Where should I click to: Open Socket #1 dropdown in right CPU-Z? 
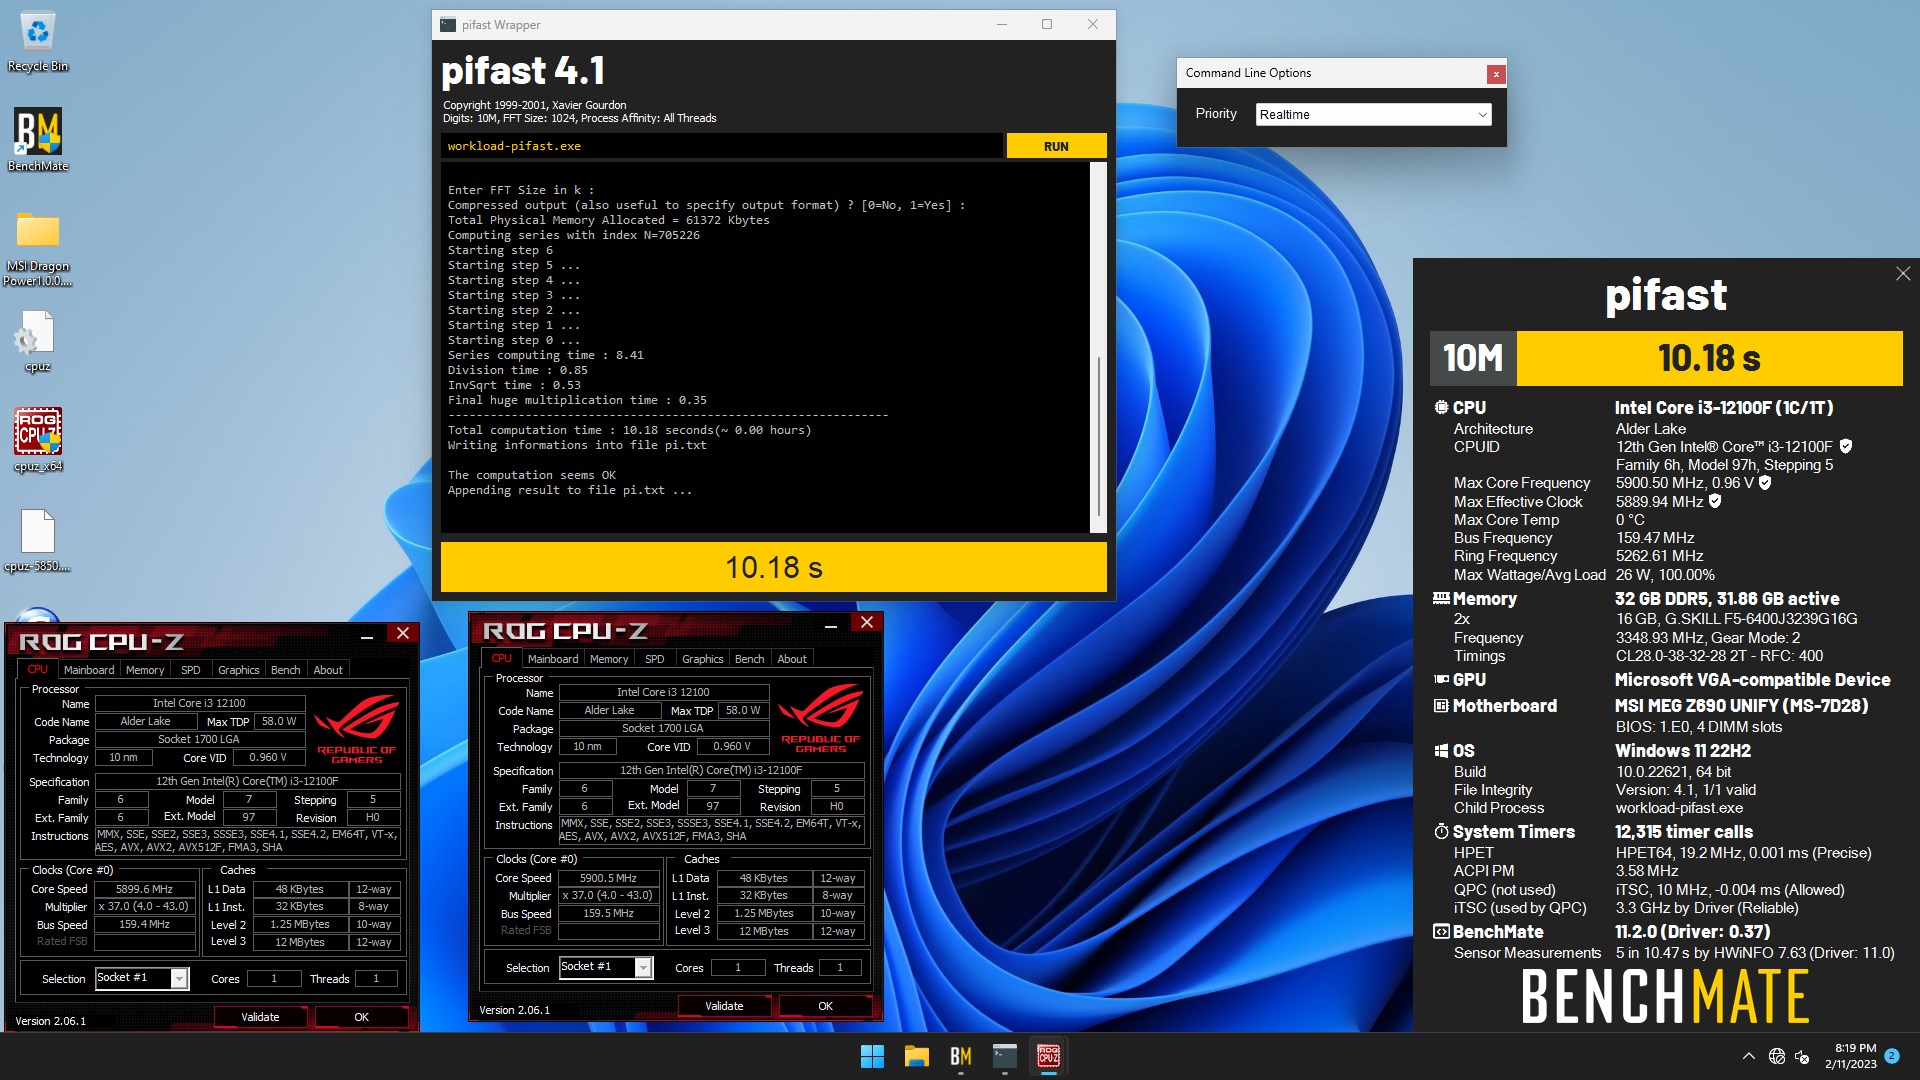[x=643, y=967]
